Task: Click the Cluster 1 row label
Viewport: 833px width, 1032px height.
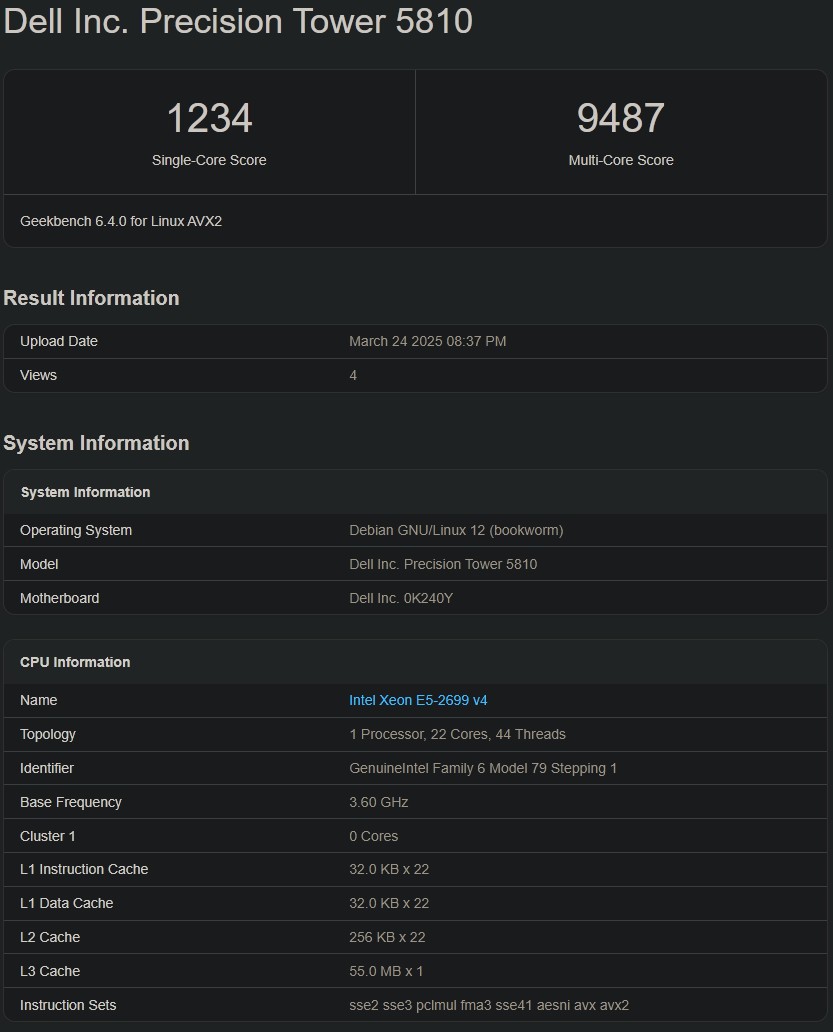Action: (x=48, y=836)
